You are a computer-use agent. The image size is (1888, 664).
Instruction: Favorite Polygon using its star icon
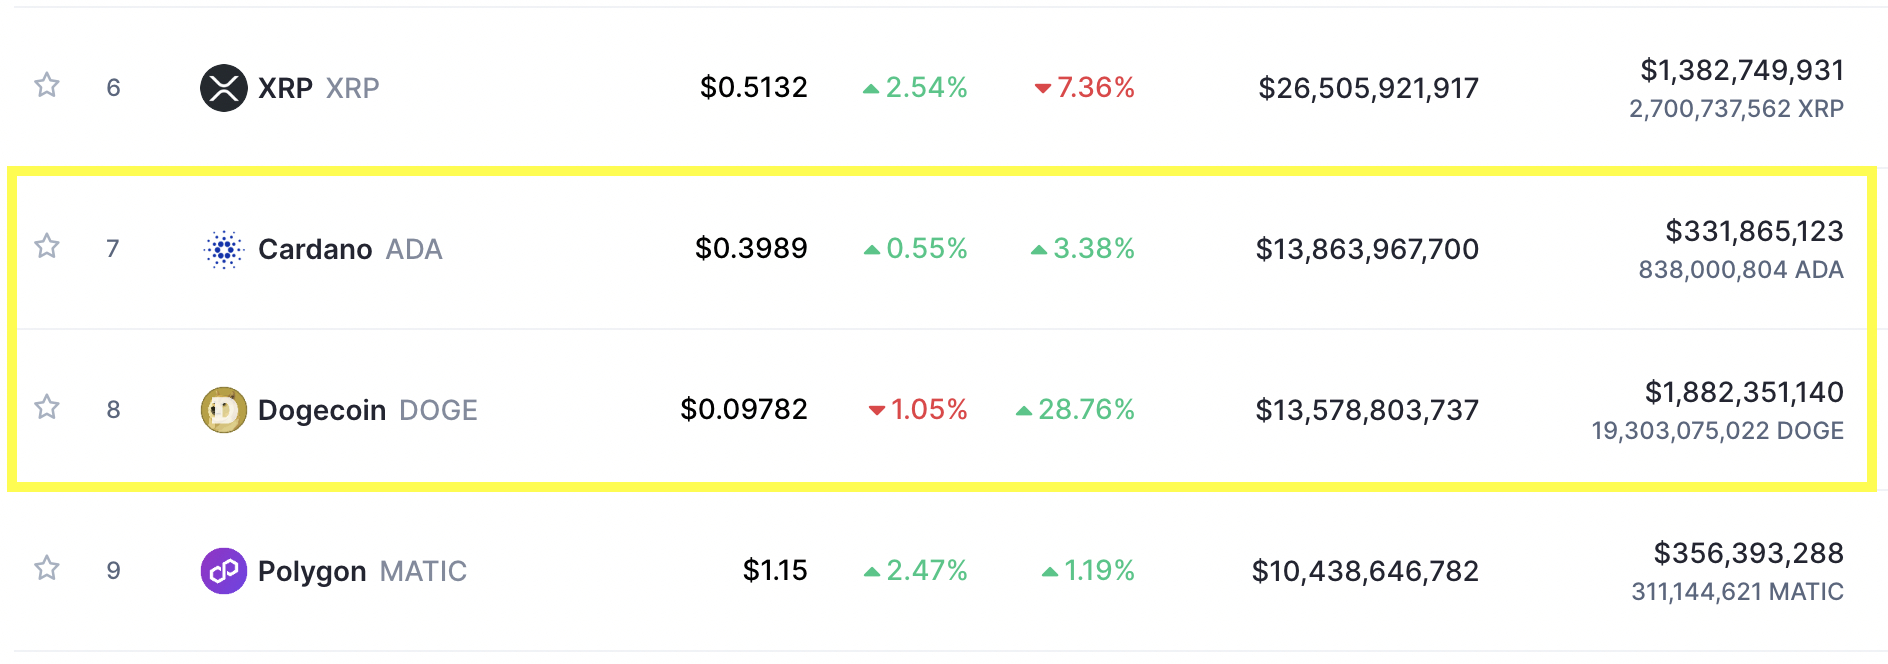(47, 568)
